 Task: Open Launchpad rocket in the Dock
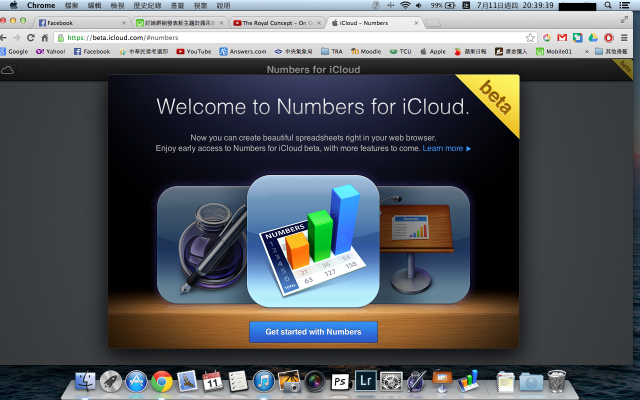[x=111, y=382]
